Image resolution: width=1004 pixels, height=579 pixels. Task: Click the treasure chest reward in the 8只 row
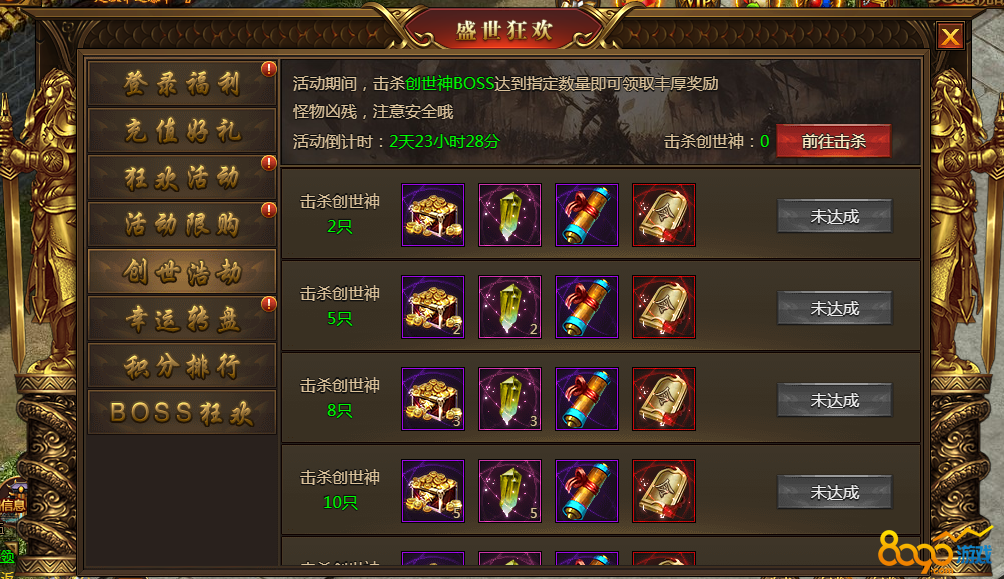[433, 399]
